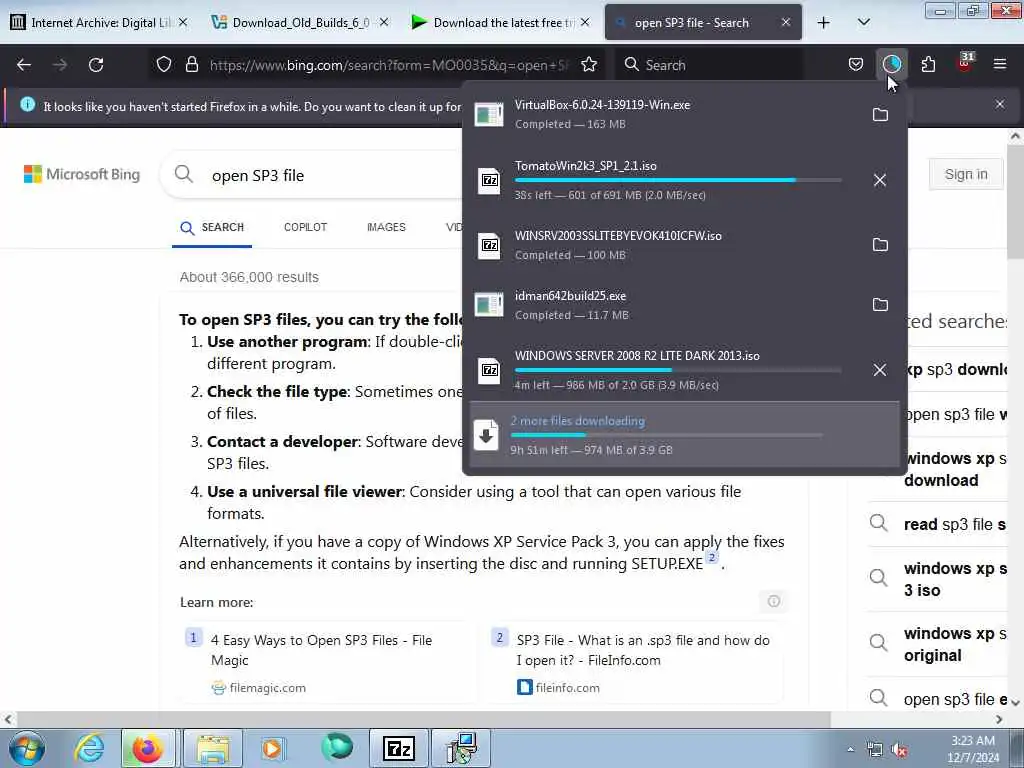This screenshot has height=768, width=1024.
Task: Open the Extensions puzzle icon
Action: [x=928, y=64]
